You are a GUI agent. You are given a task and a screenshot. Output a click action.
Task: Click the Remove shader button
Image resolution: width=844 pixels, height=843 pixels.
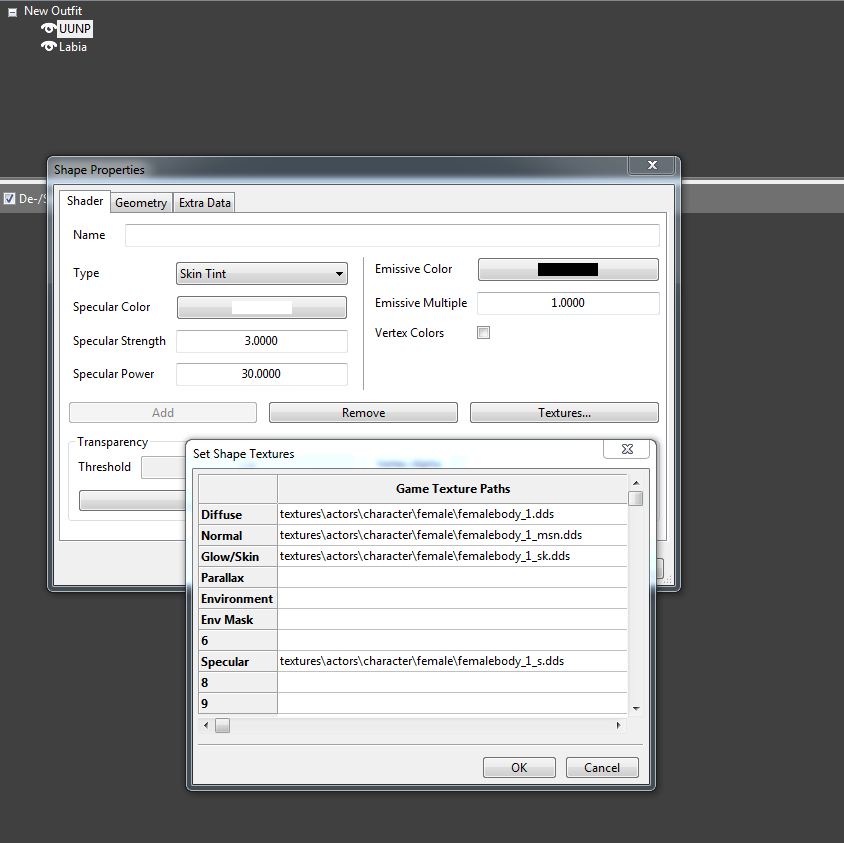click(363, 413)
